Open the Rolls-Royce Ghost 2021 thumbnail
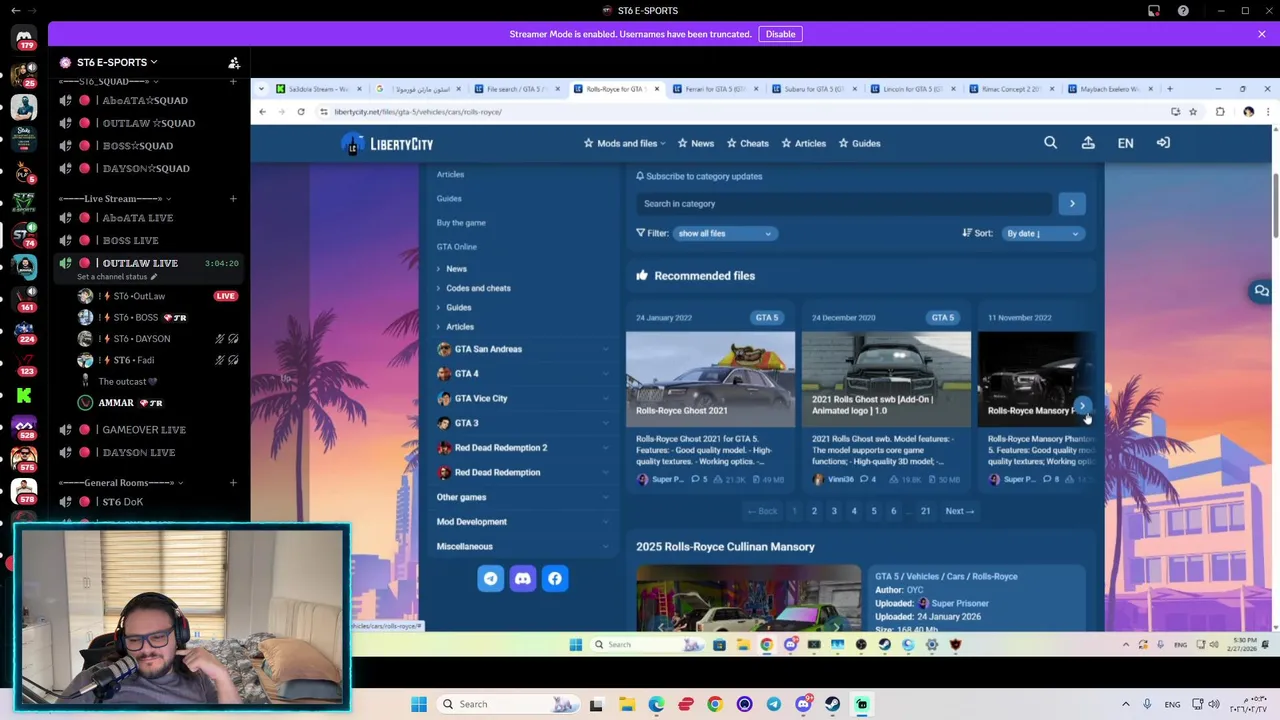 click(710, 379)
